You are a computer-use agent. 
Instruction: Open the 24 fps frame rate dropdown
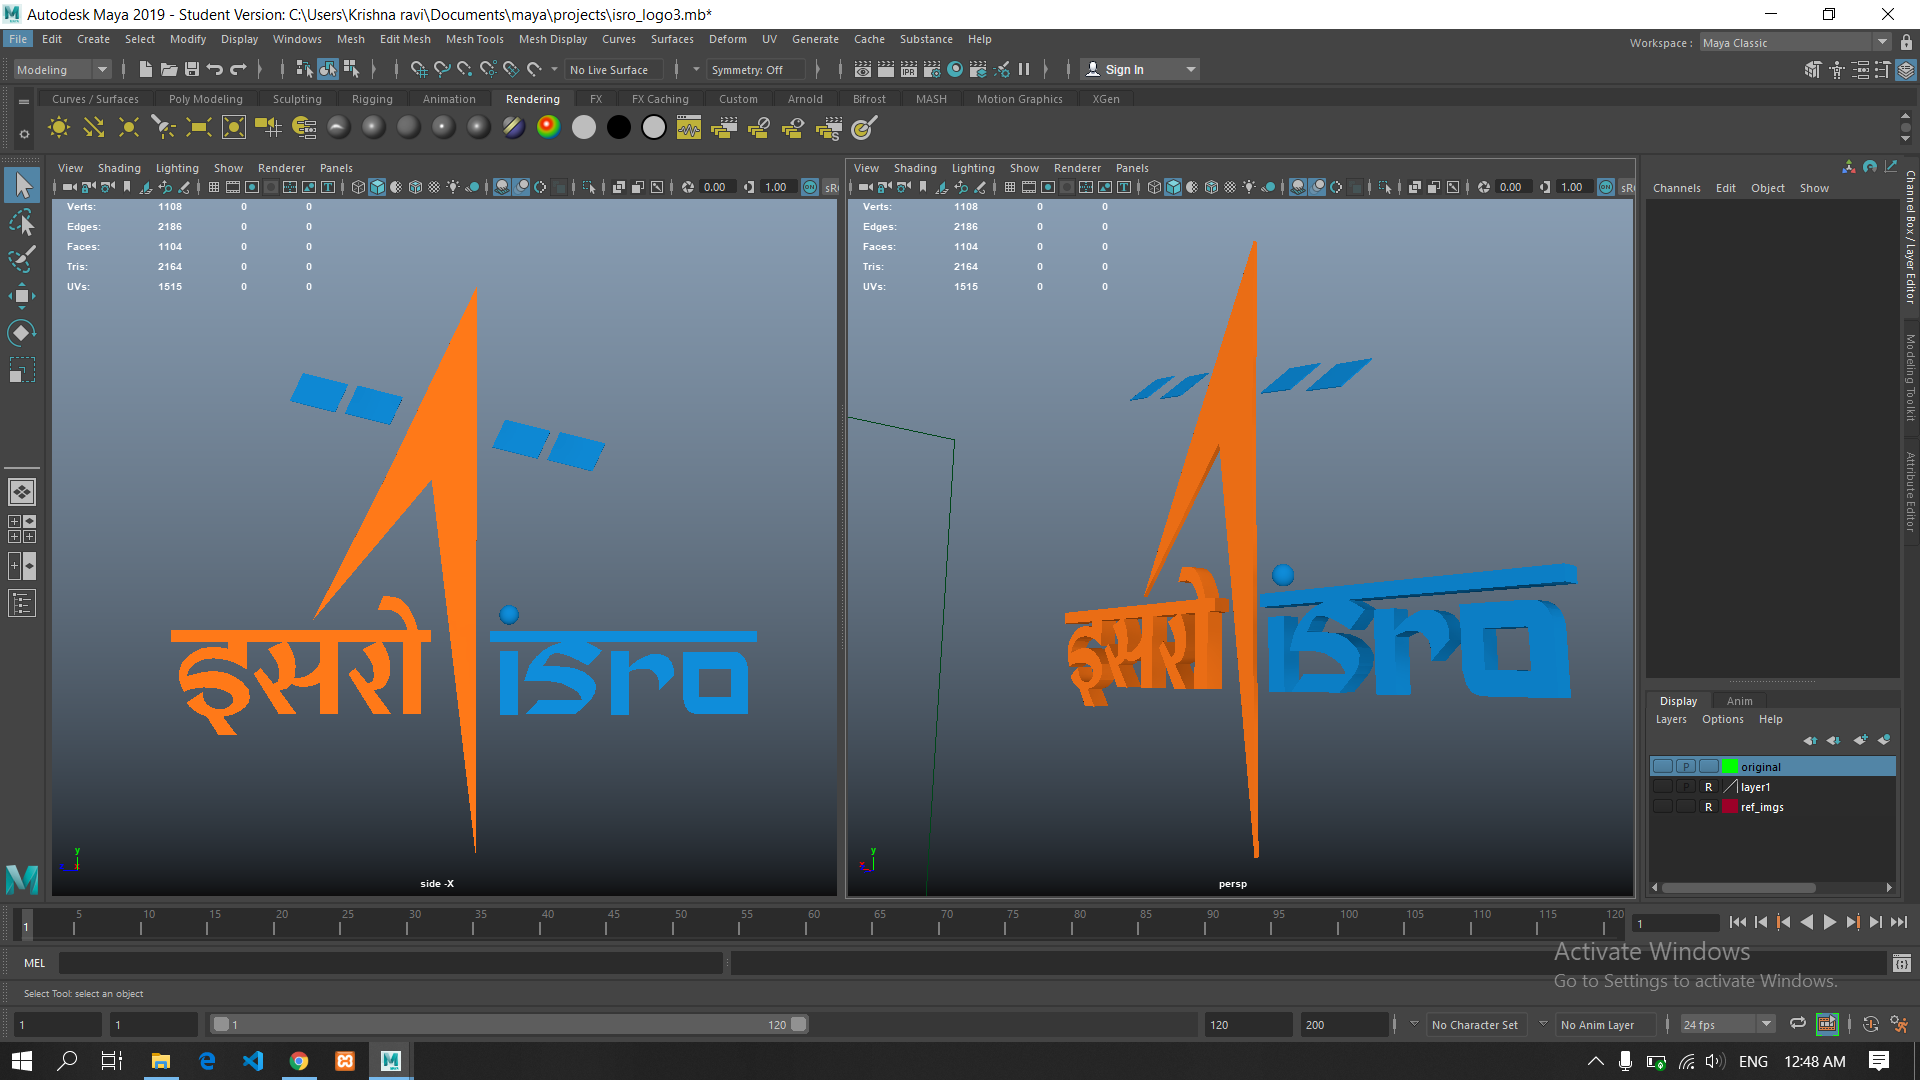[1728, 1024]
